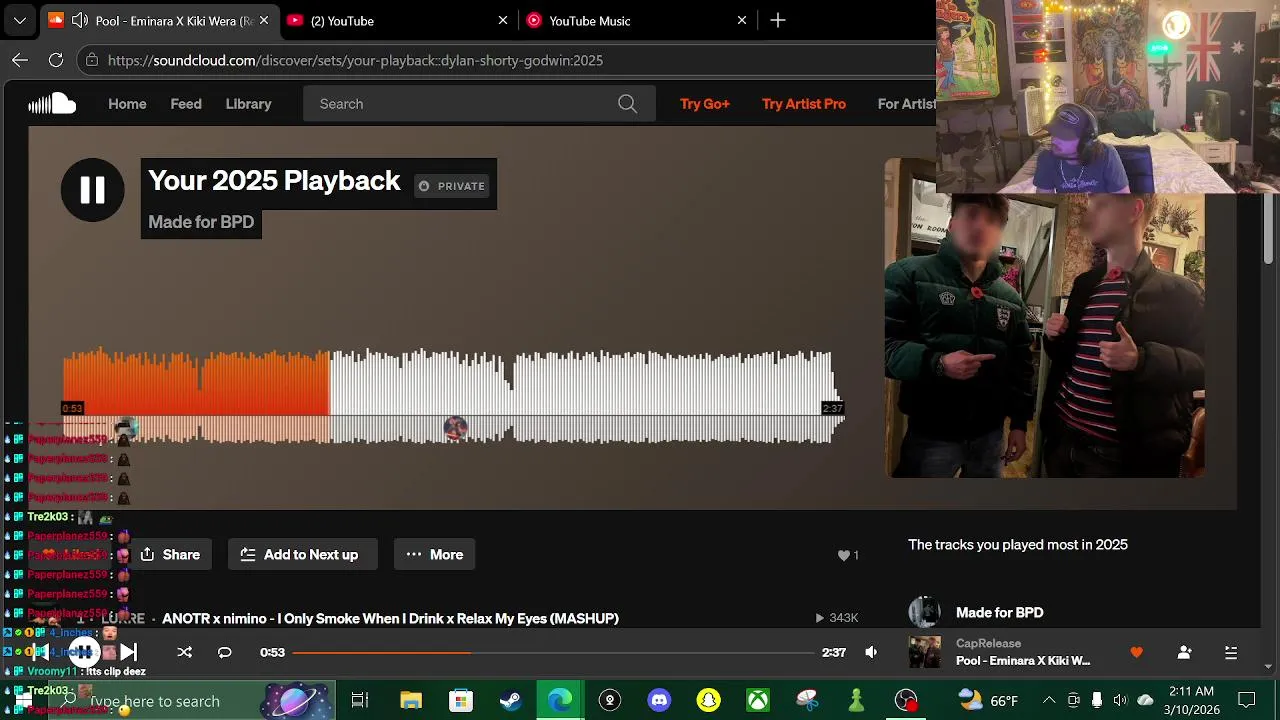
Task: Close the (2) YouTube tab
Action: [x=503, y=20]
